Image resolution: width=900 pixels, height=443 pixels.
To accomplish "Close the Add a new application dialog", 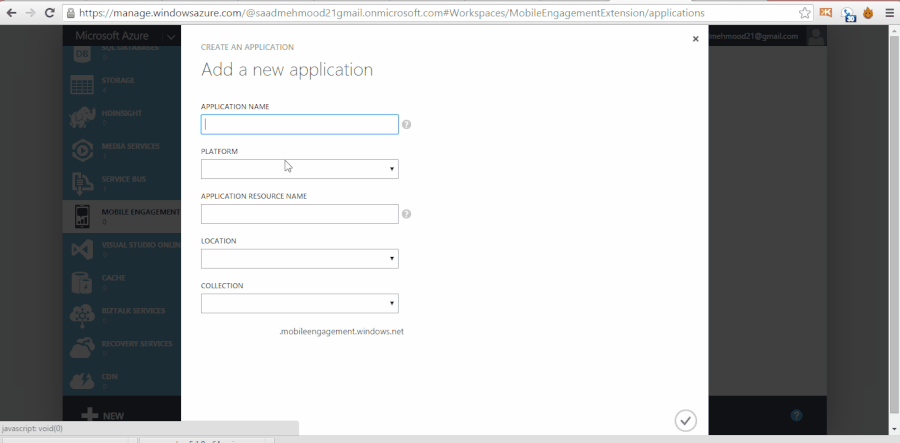I will (x=695, y=39).
